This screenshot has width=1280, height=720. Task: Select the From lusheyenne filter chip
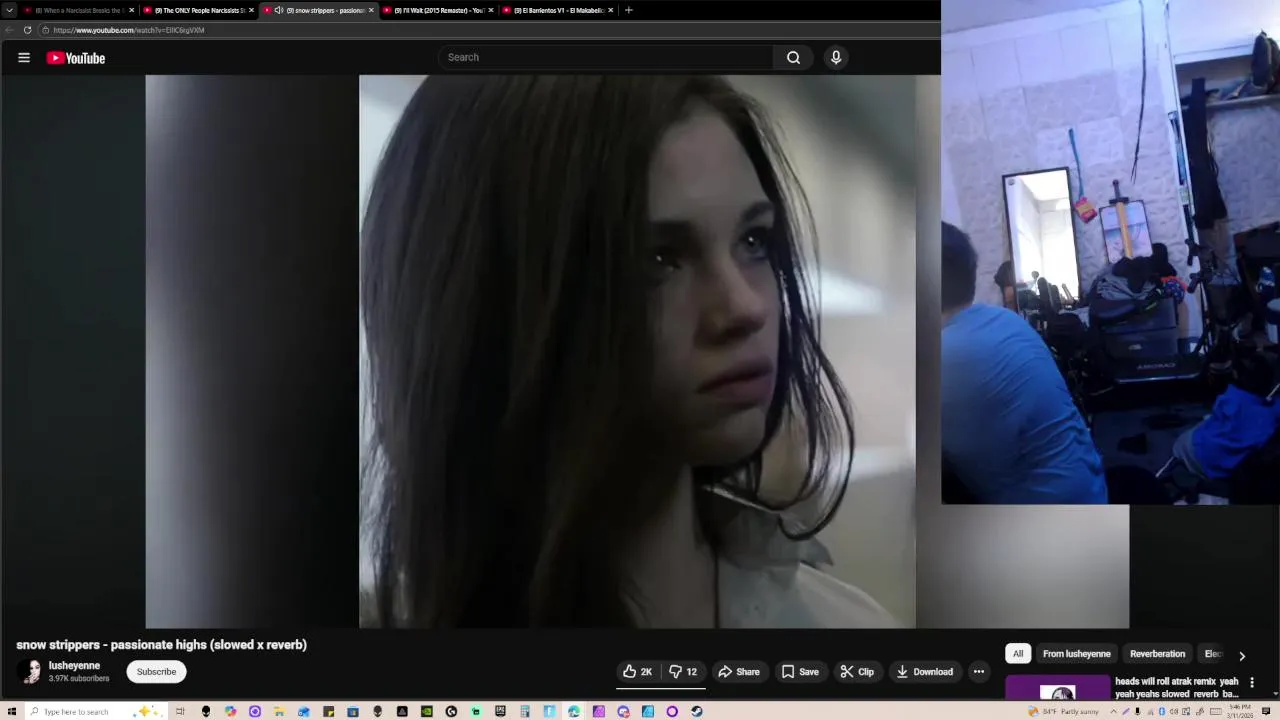coord(1076,654)
